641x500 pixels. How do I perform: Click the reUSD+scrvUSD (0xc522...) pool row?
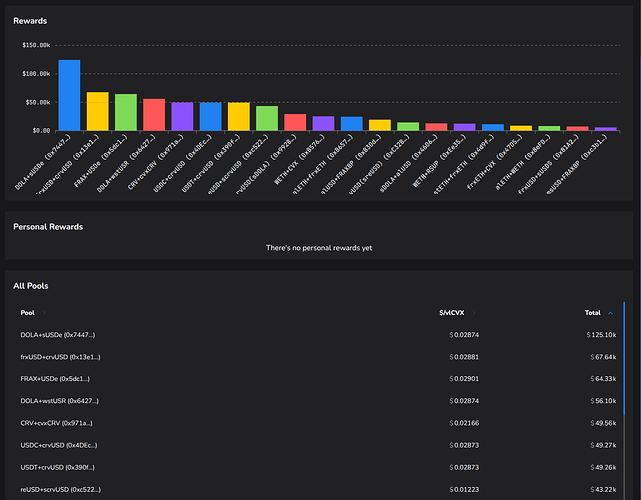click(x=62, y=489)
